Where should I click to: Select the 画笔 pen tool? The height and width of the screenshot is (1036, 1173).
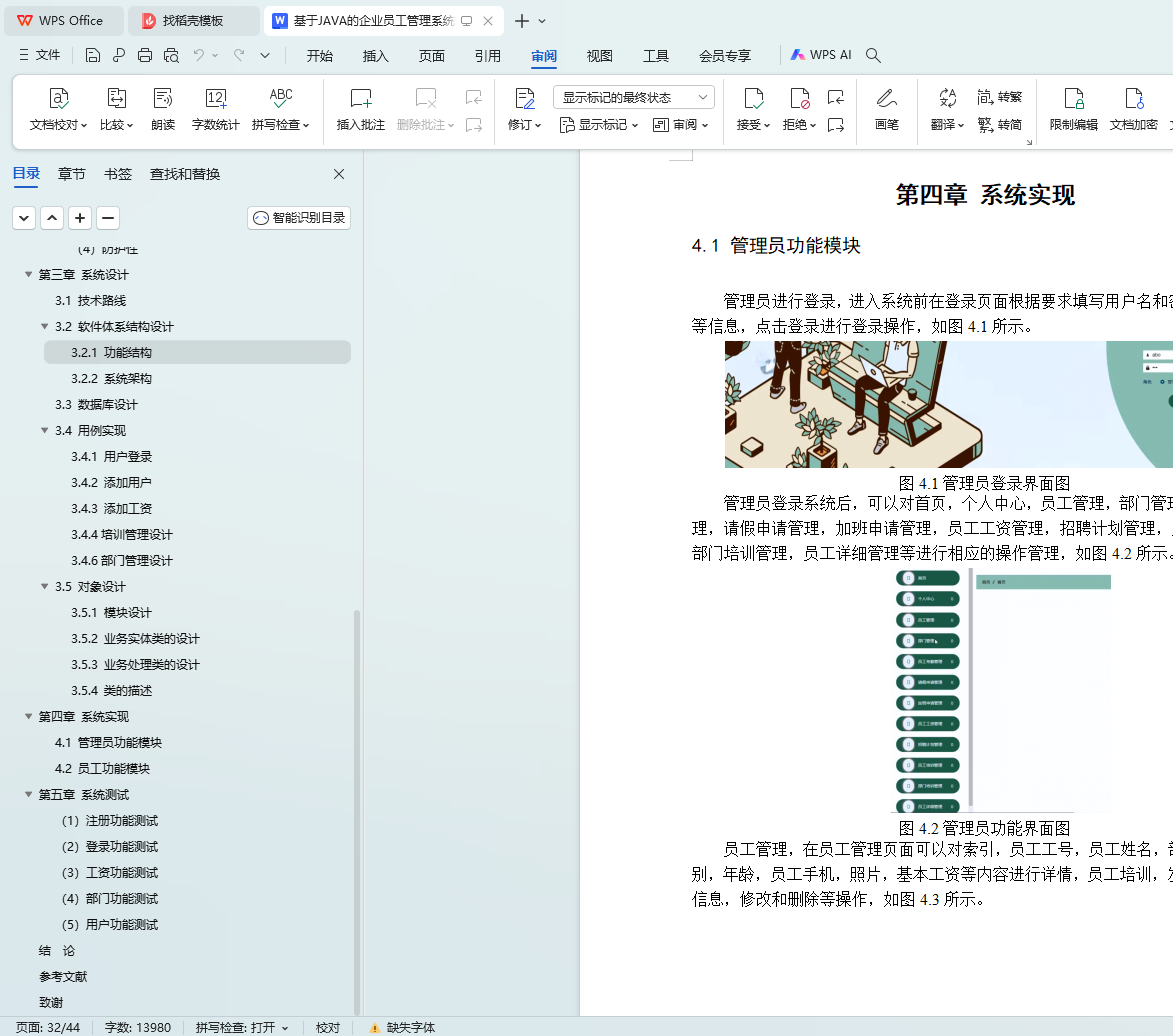click(x=886, y=98)
